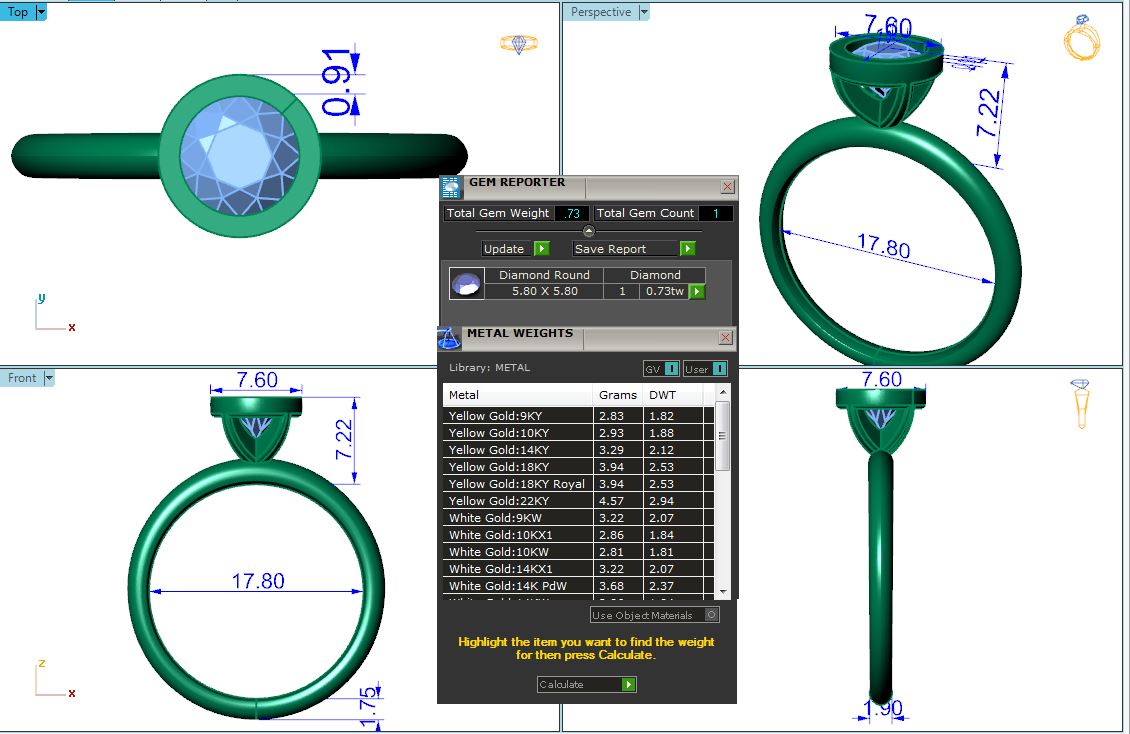Open the Front viewport dropdown arrow
The width and height of the screenshot is (1130, 734).
[49, 378]
